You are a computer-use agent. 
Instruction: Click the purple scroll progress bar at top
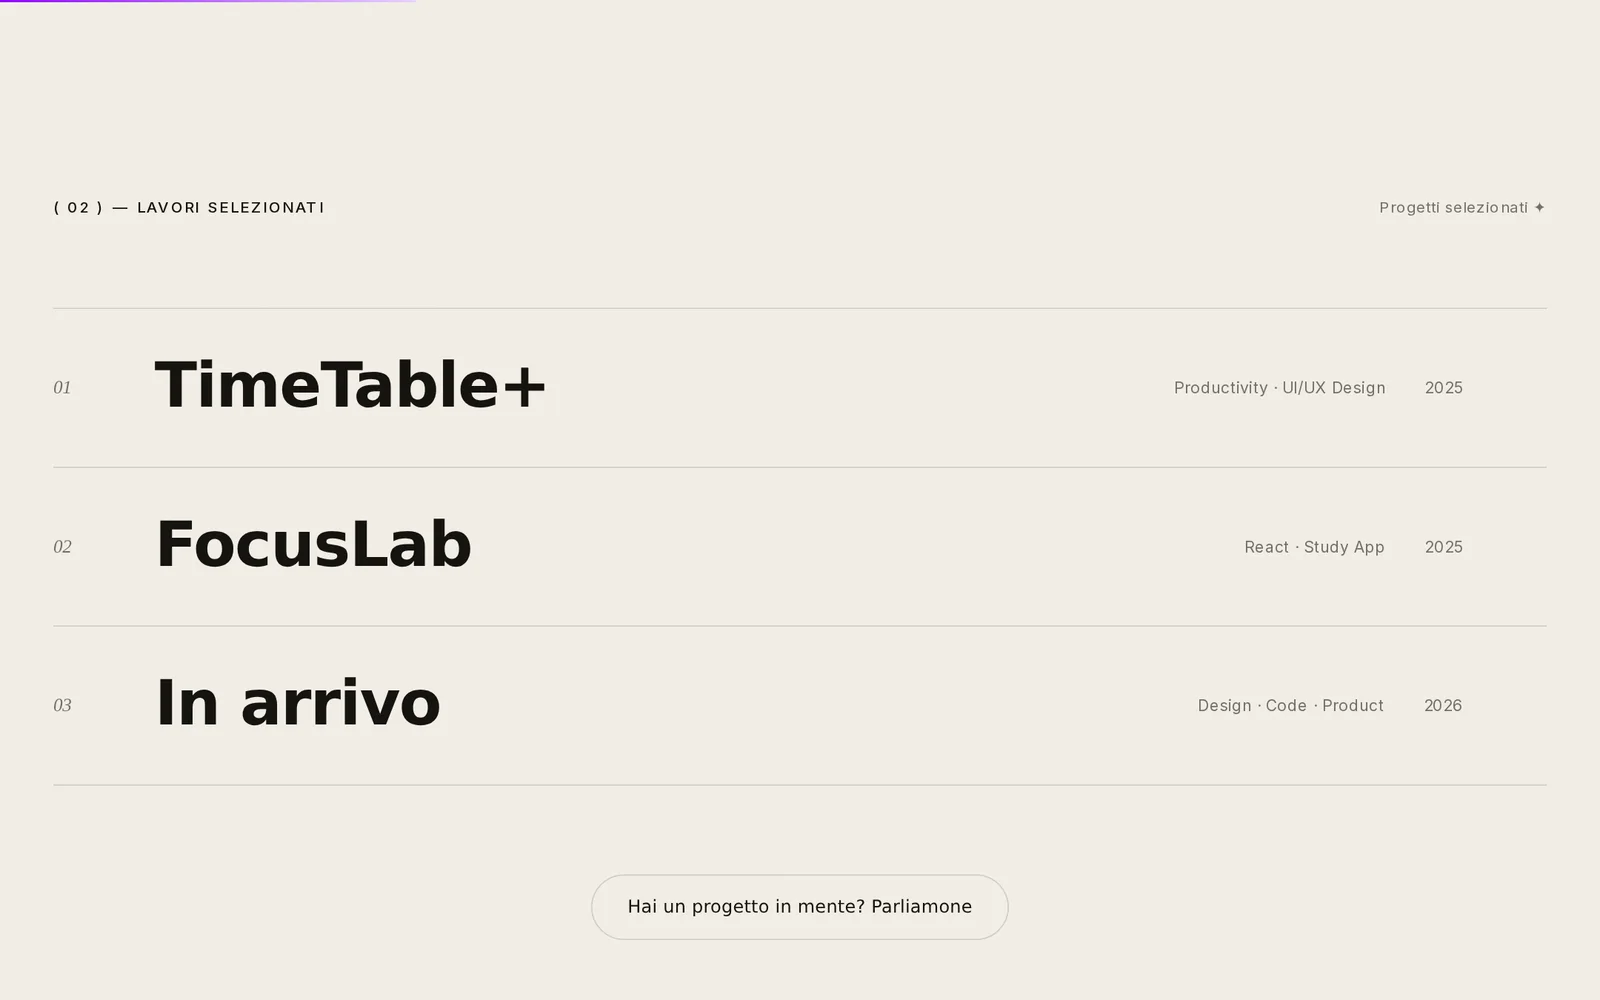tap(208, 1)
